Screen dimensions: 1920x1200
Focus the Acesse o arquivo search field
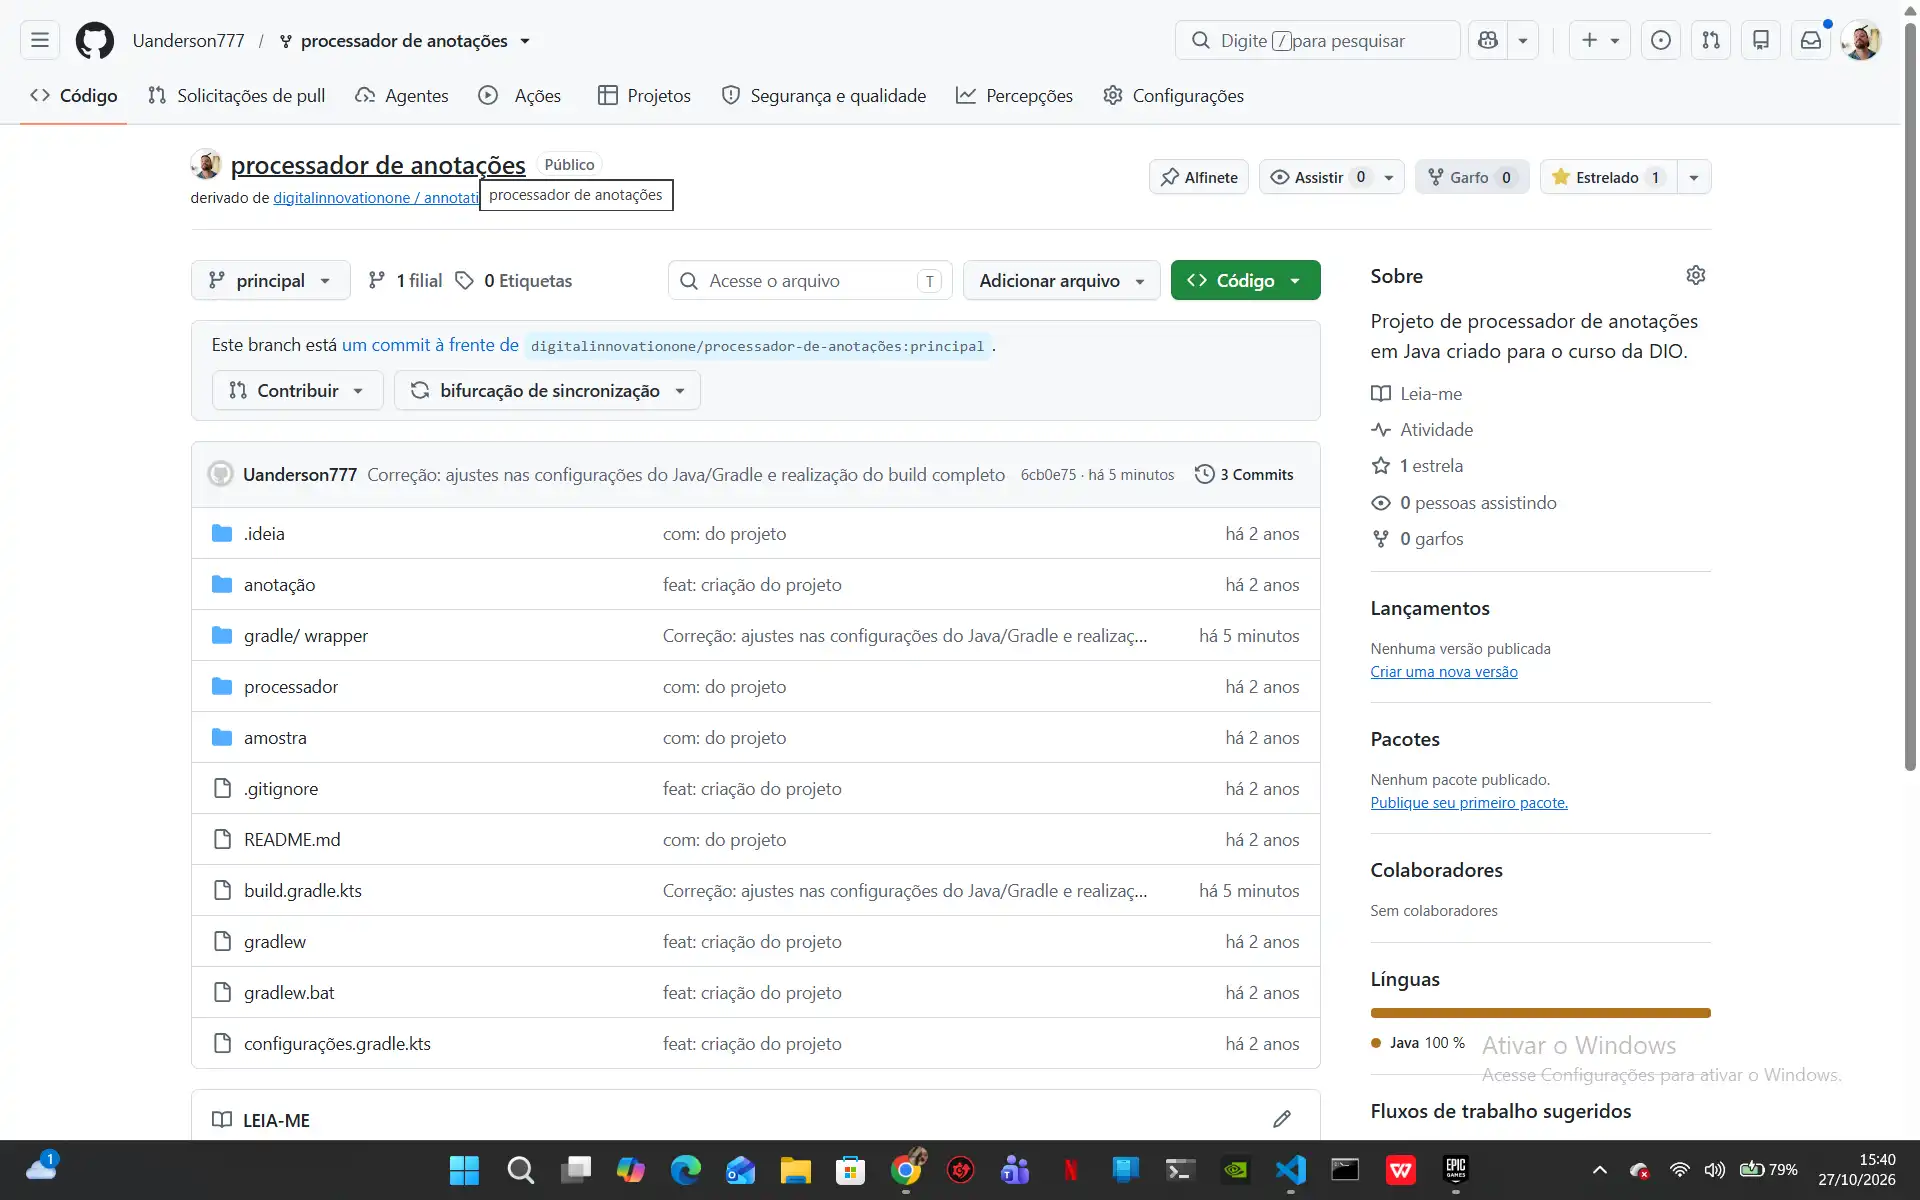point(810,280)
